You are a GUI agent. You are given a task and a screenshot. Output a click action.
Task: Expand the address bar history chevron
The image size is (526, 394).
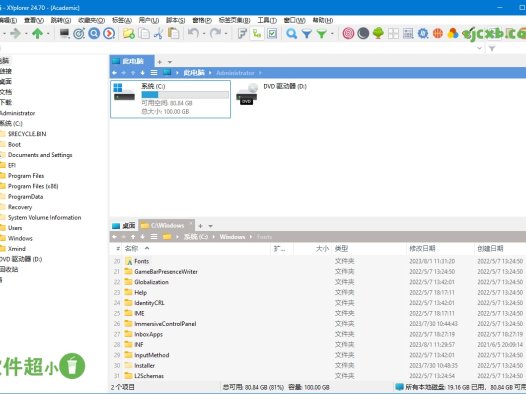tap(479, 48)
